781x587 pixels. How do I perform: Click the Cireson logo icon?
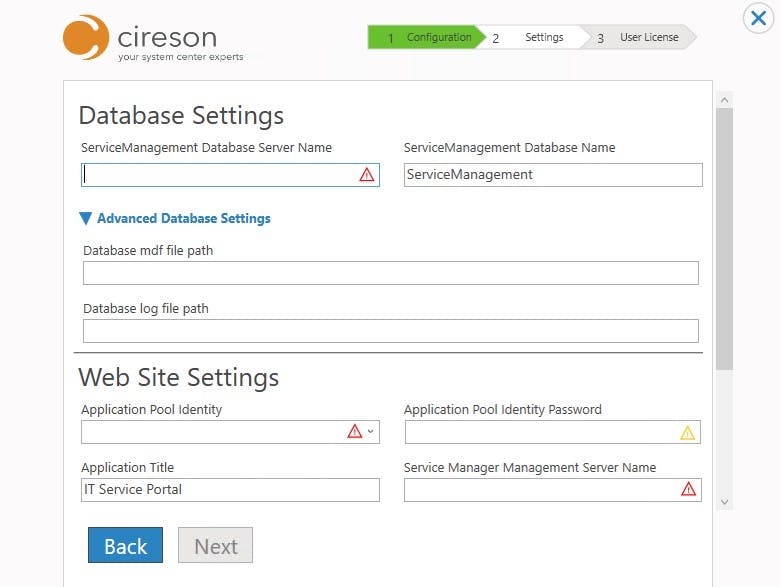click(86, 37)
